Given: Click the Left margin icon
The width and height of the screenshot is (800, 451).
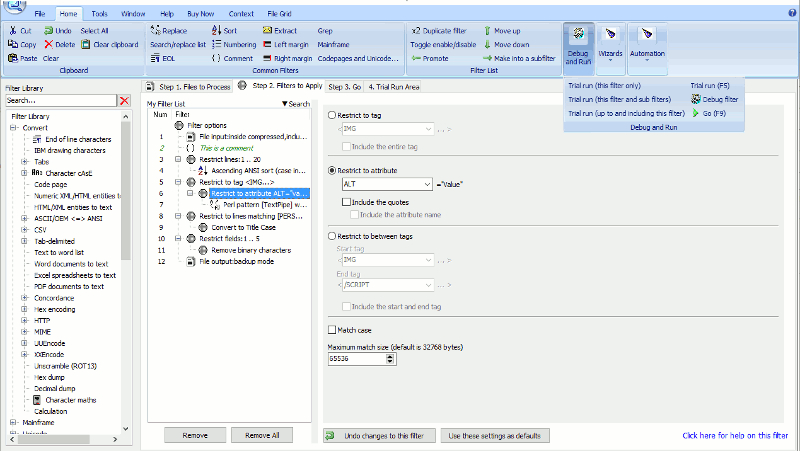Looking at the screenshot, I should [x=267, y=44].
